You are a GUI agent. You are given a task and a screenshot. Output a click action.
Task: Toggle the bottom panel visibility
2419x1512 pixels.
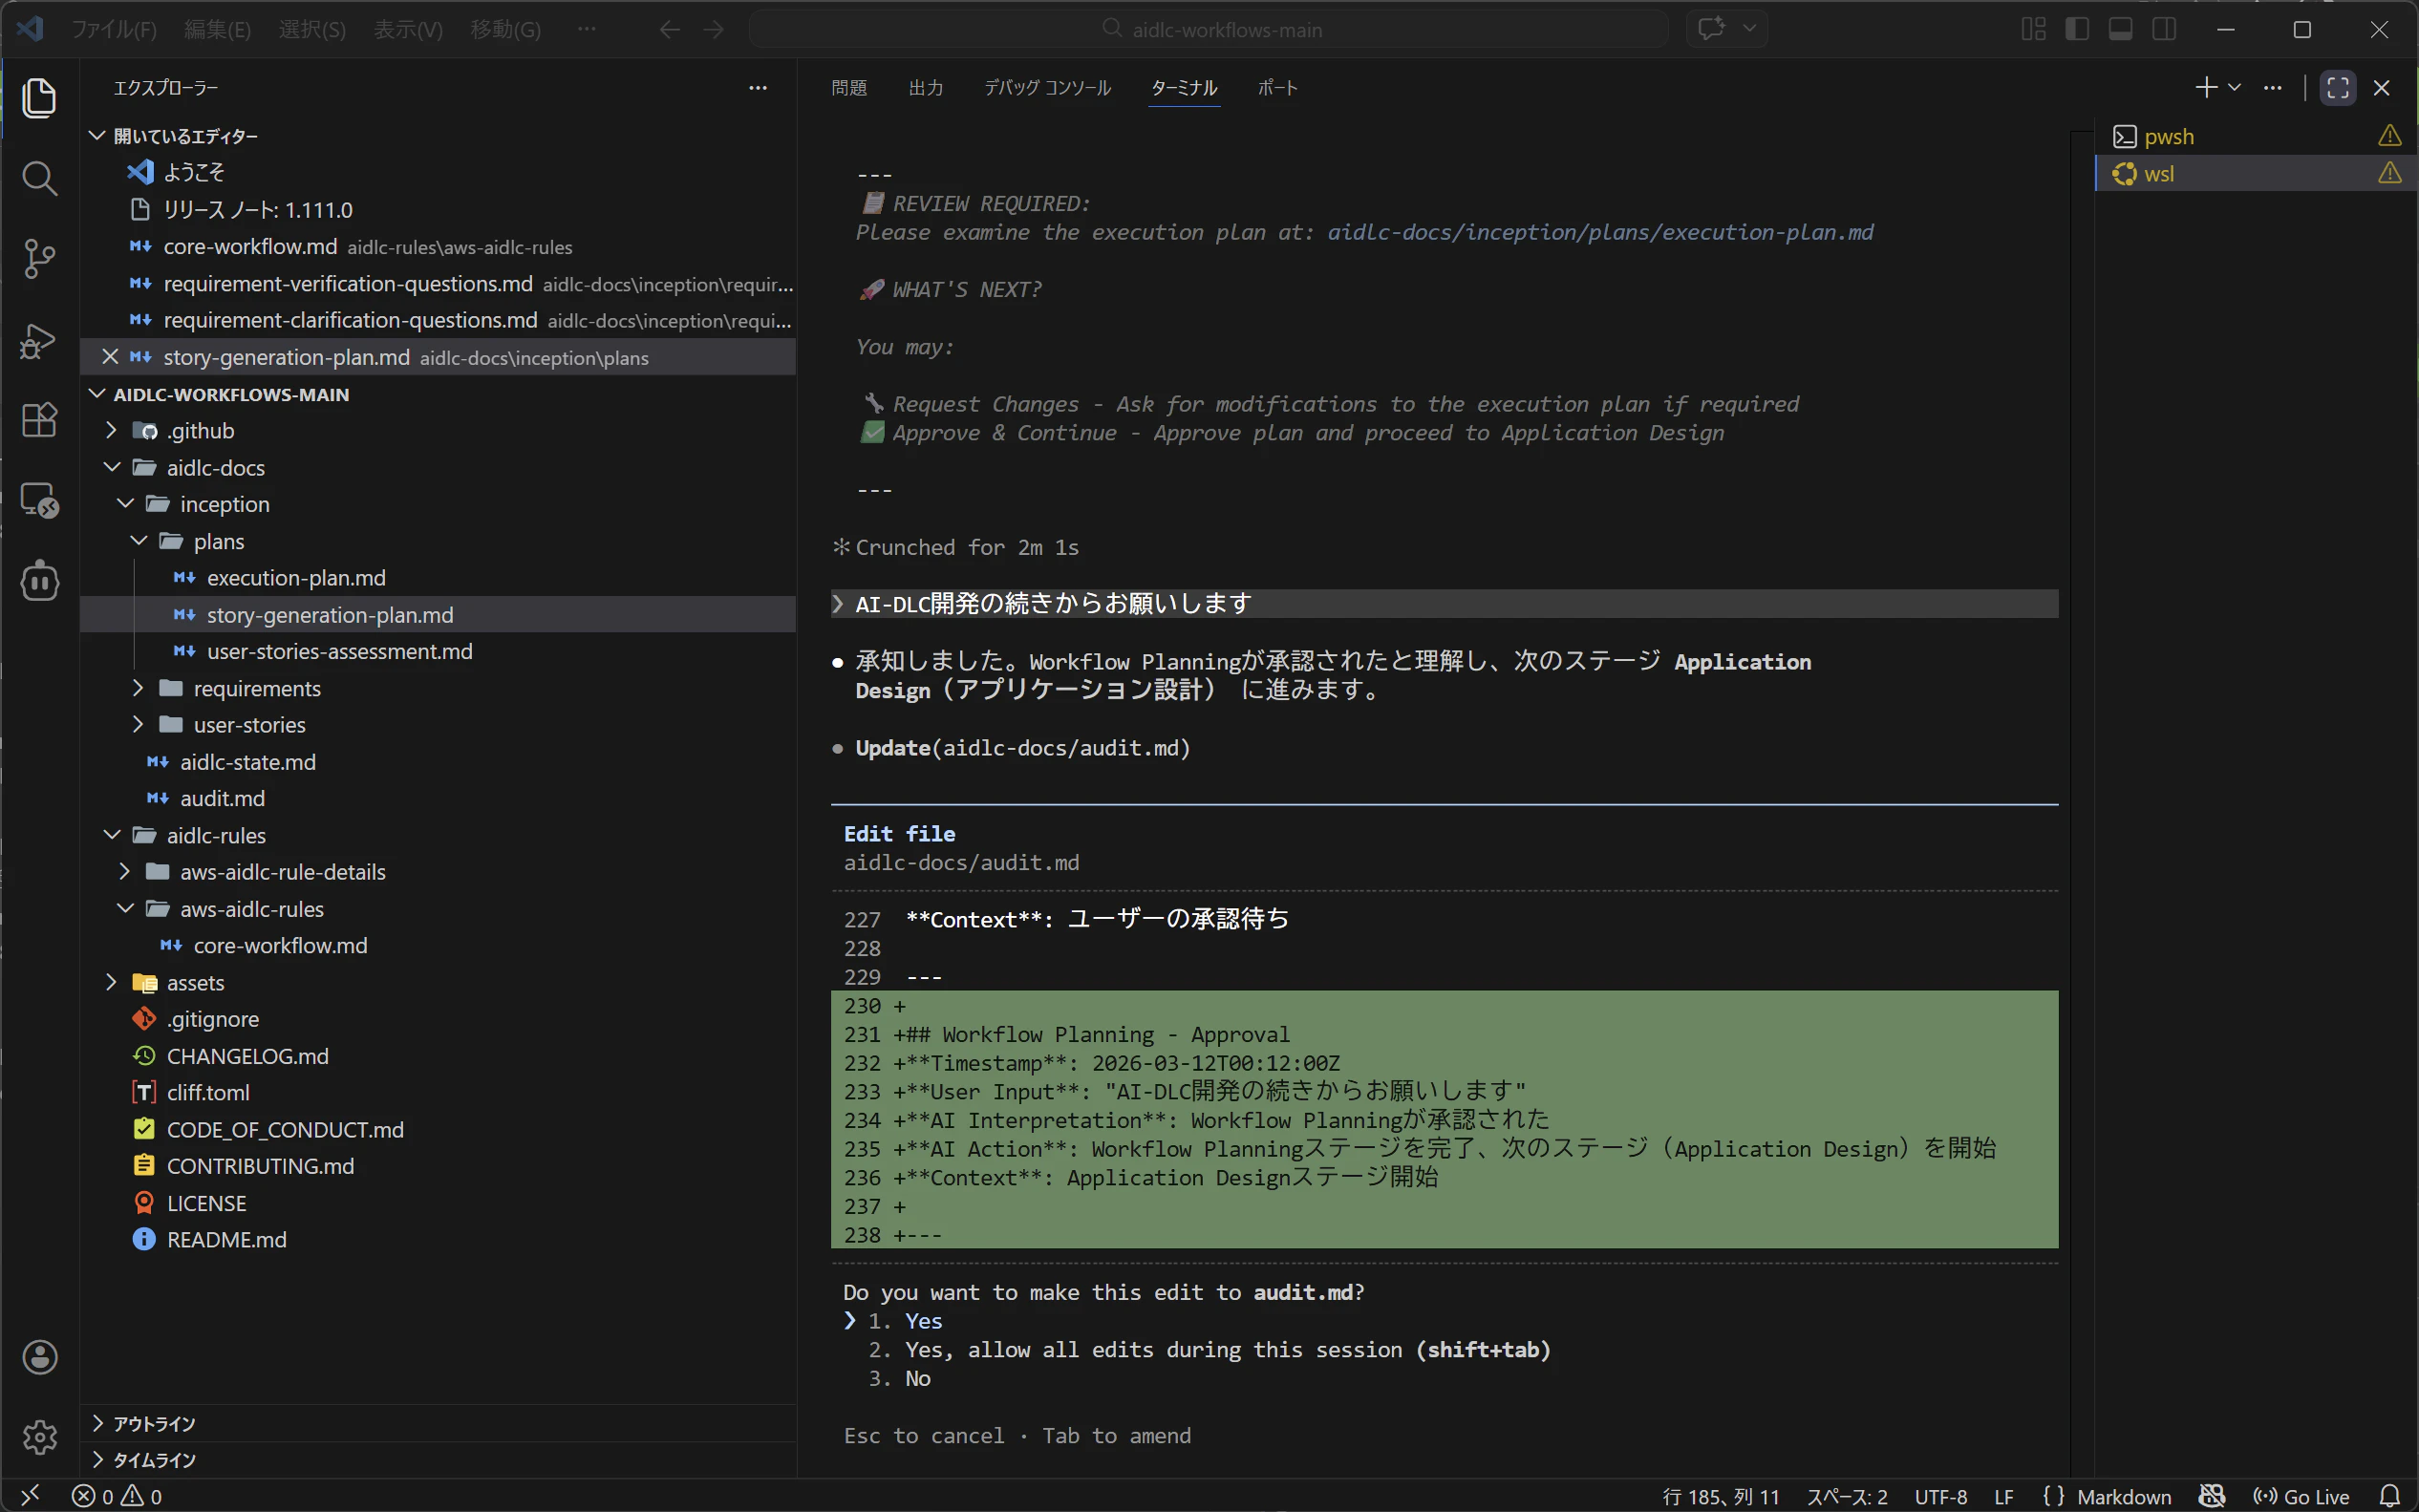2120,30
